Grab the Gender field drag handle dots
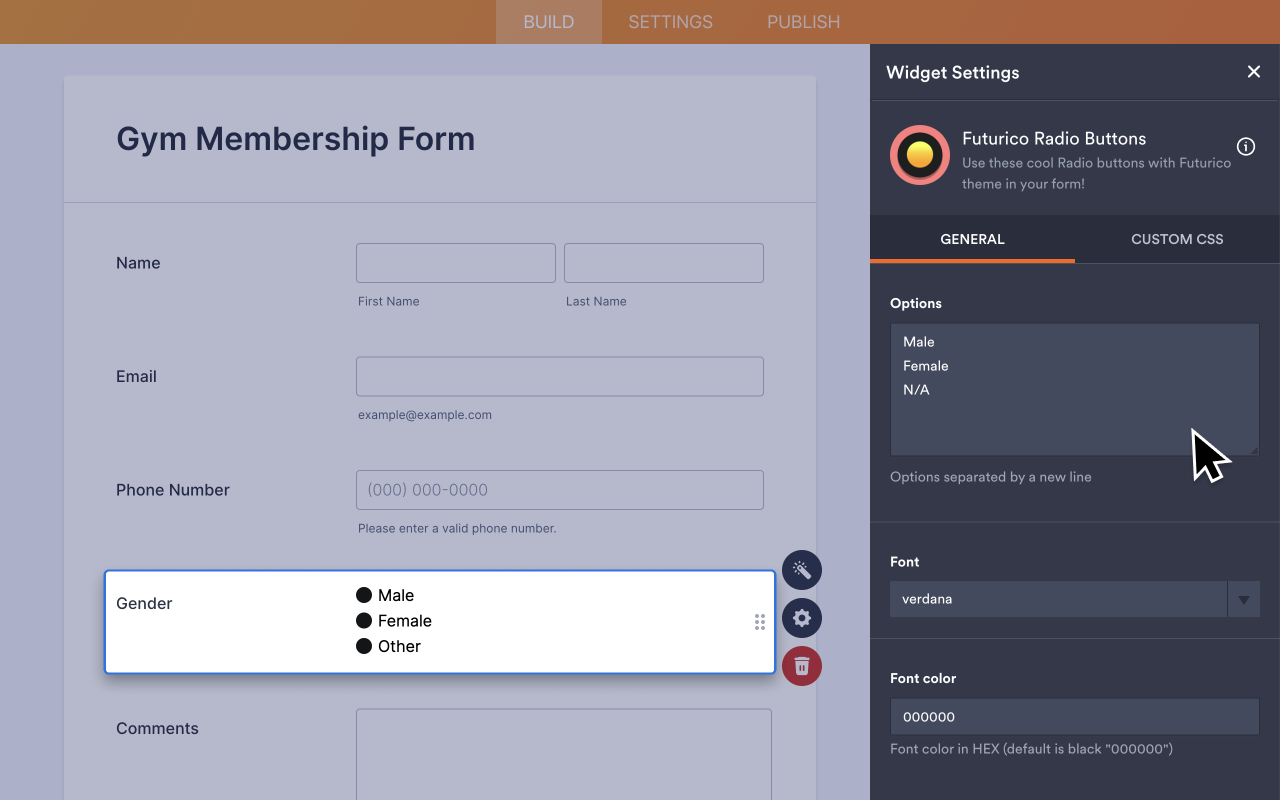This screenshot has width=1280, height=800. [x=760, y=622]
